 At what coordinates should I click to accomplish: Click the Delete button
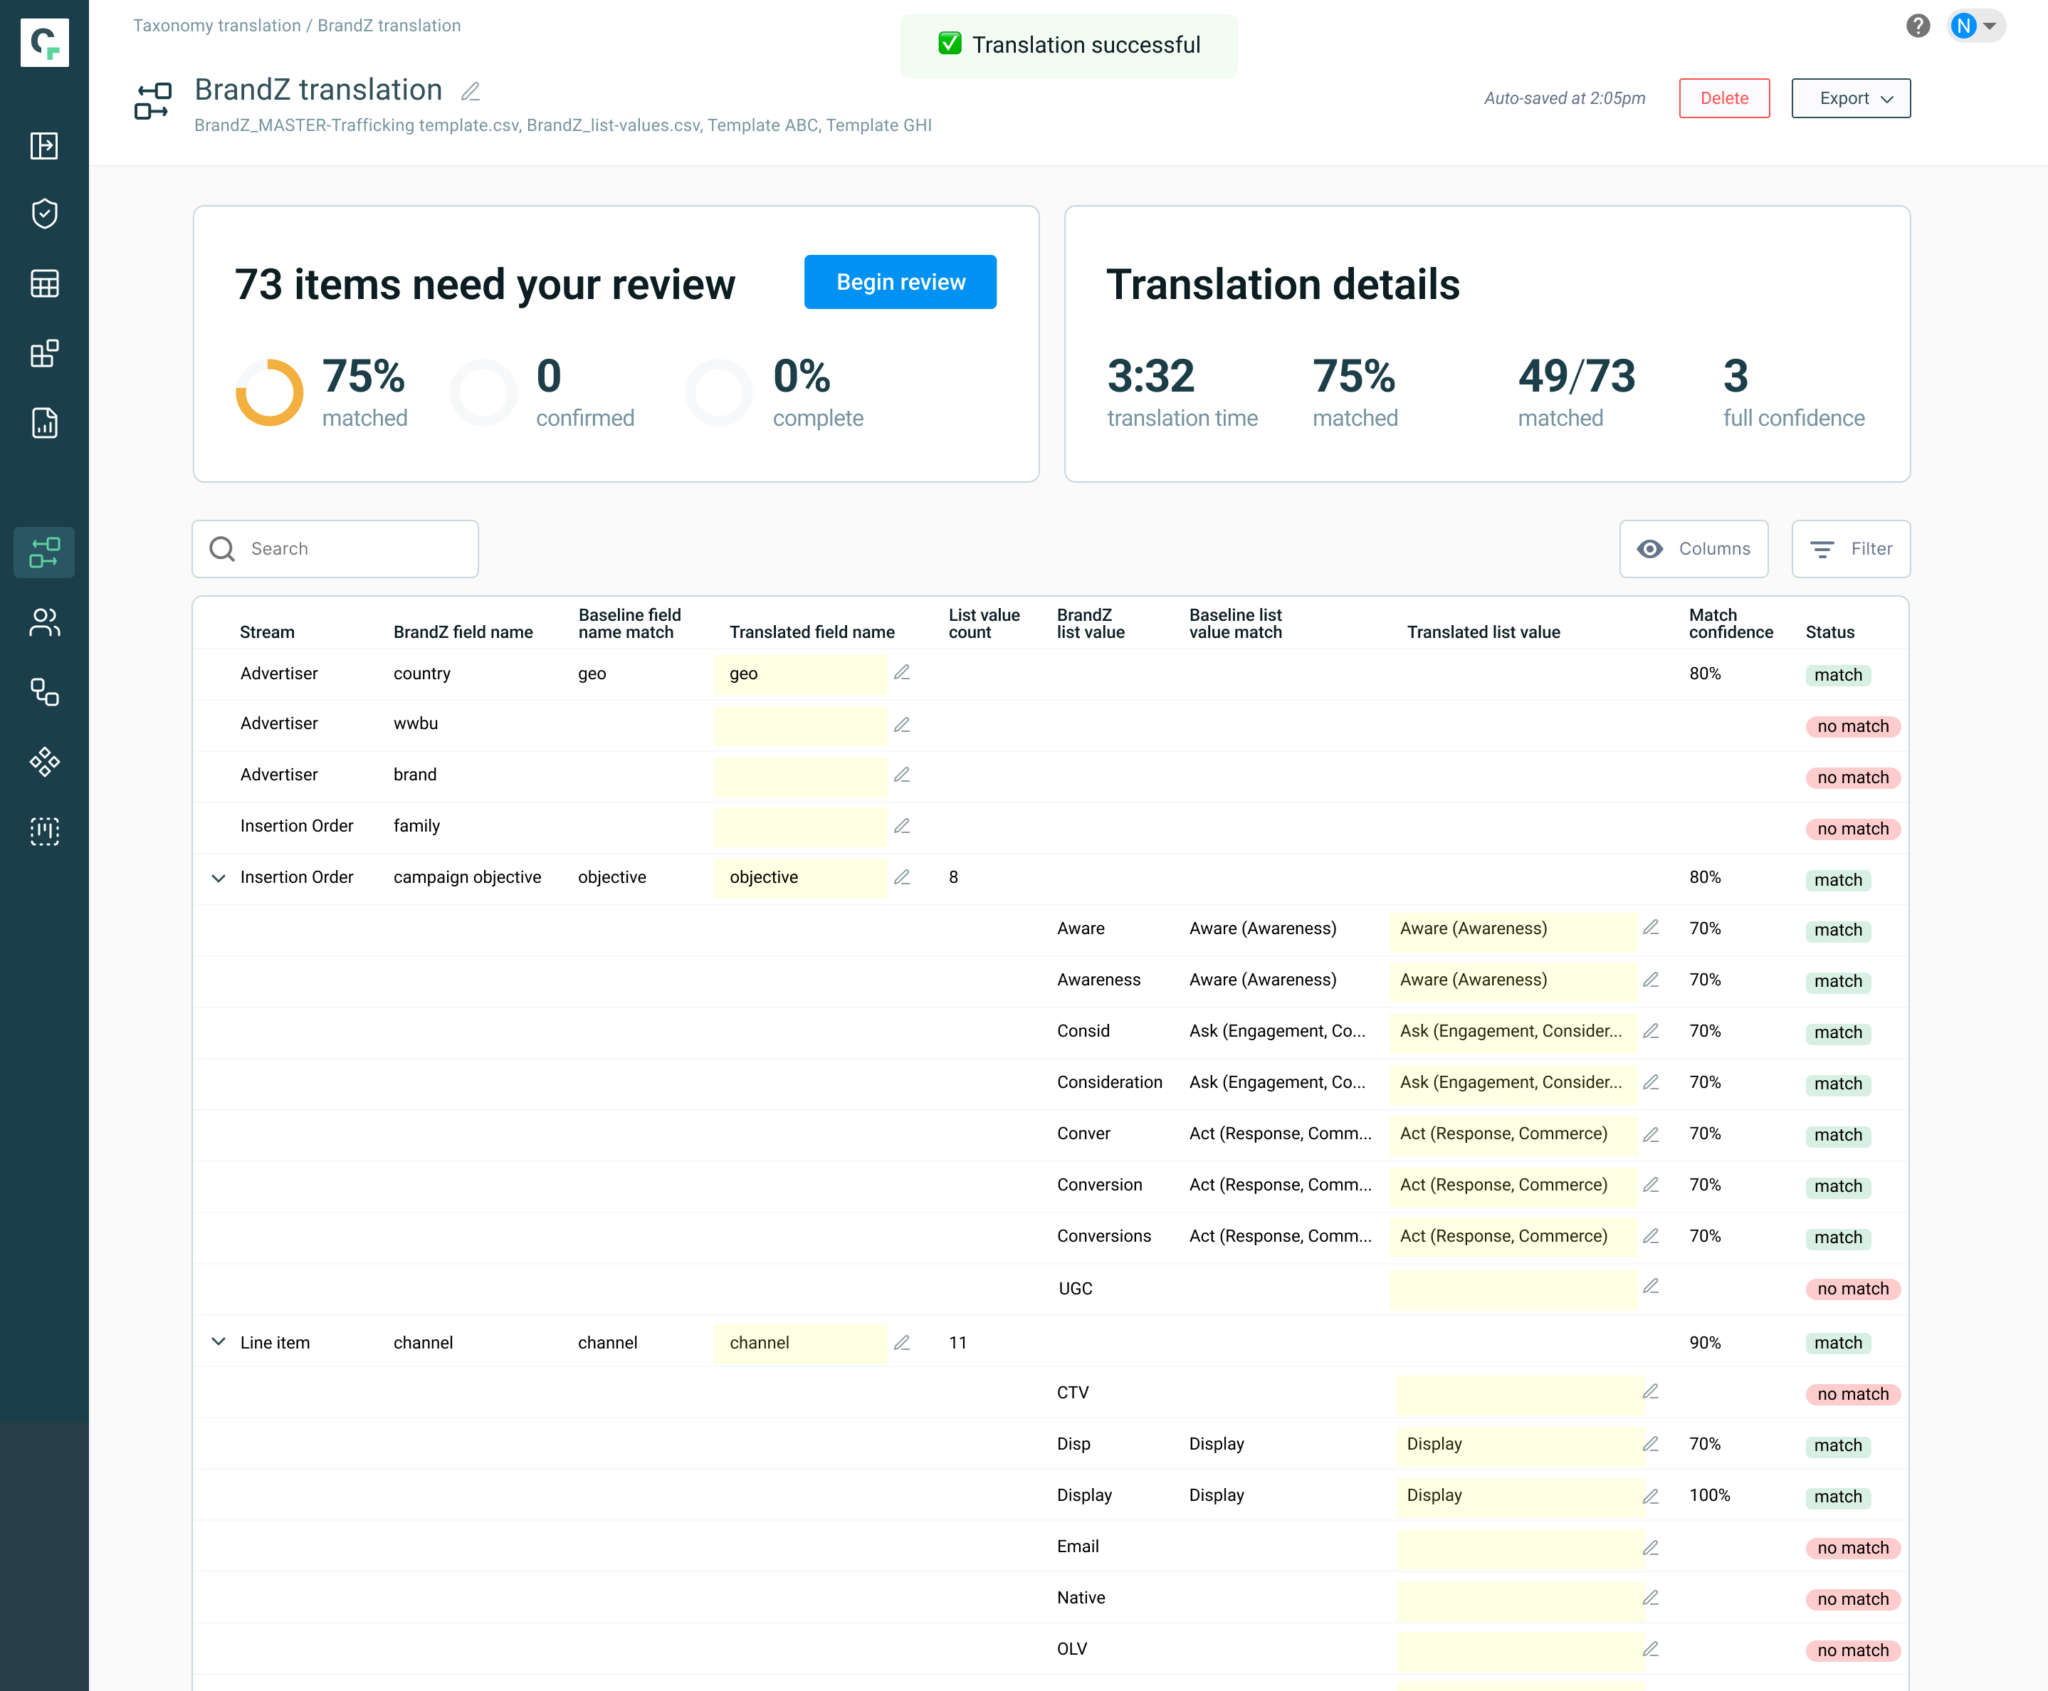tap(1724, 98)
